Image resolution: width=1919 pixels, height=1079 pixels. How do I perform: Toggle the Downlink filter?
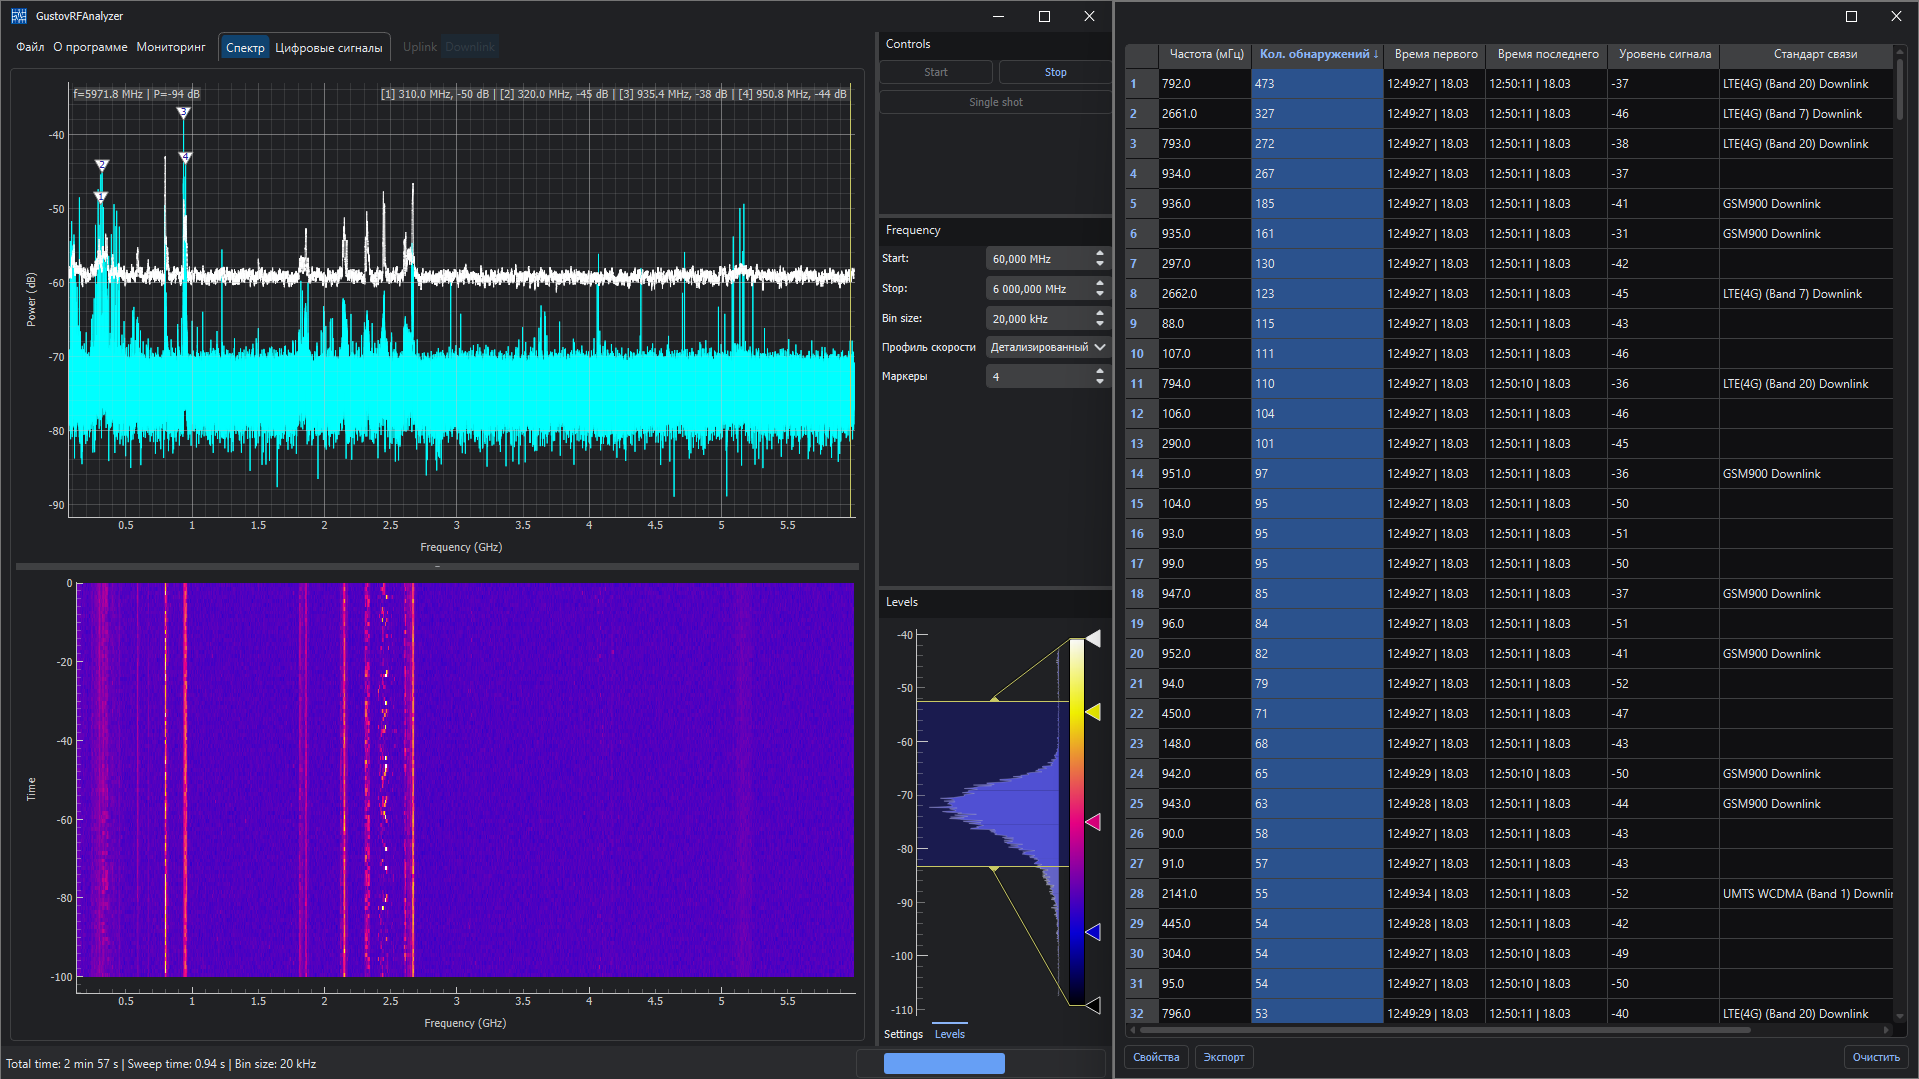(x=470, y=47)
